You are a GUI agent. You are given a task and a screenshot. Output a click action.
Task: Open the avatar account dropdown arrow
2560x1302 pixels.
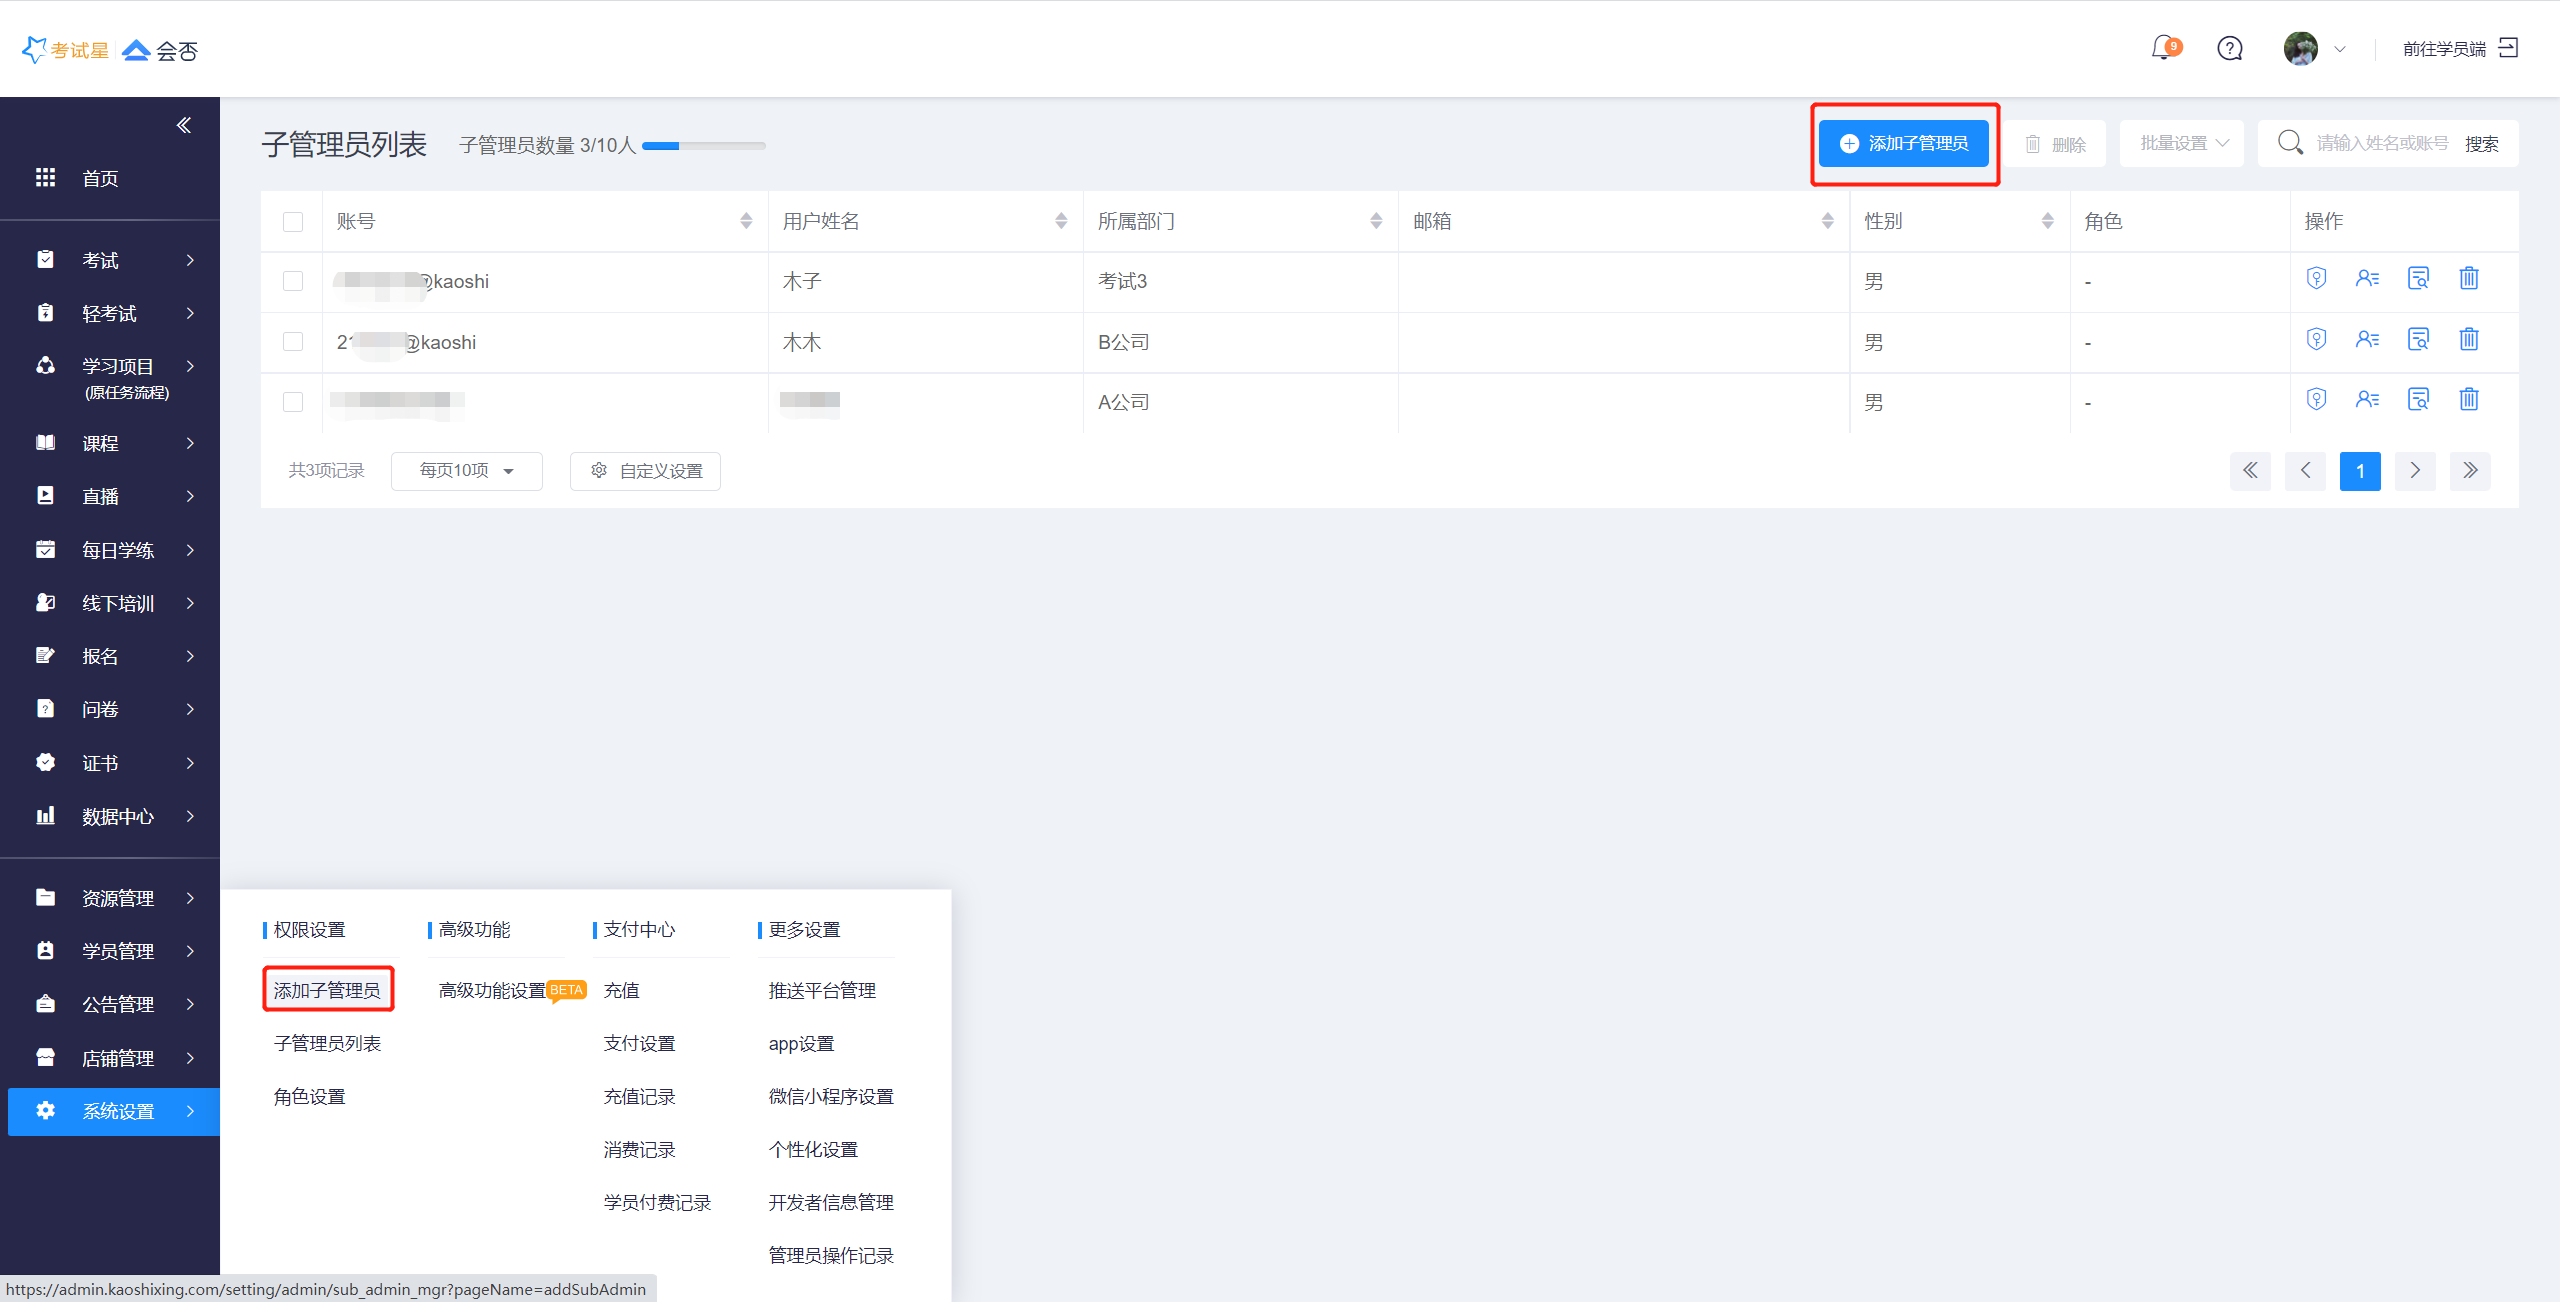tap(2339, 49)
